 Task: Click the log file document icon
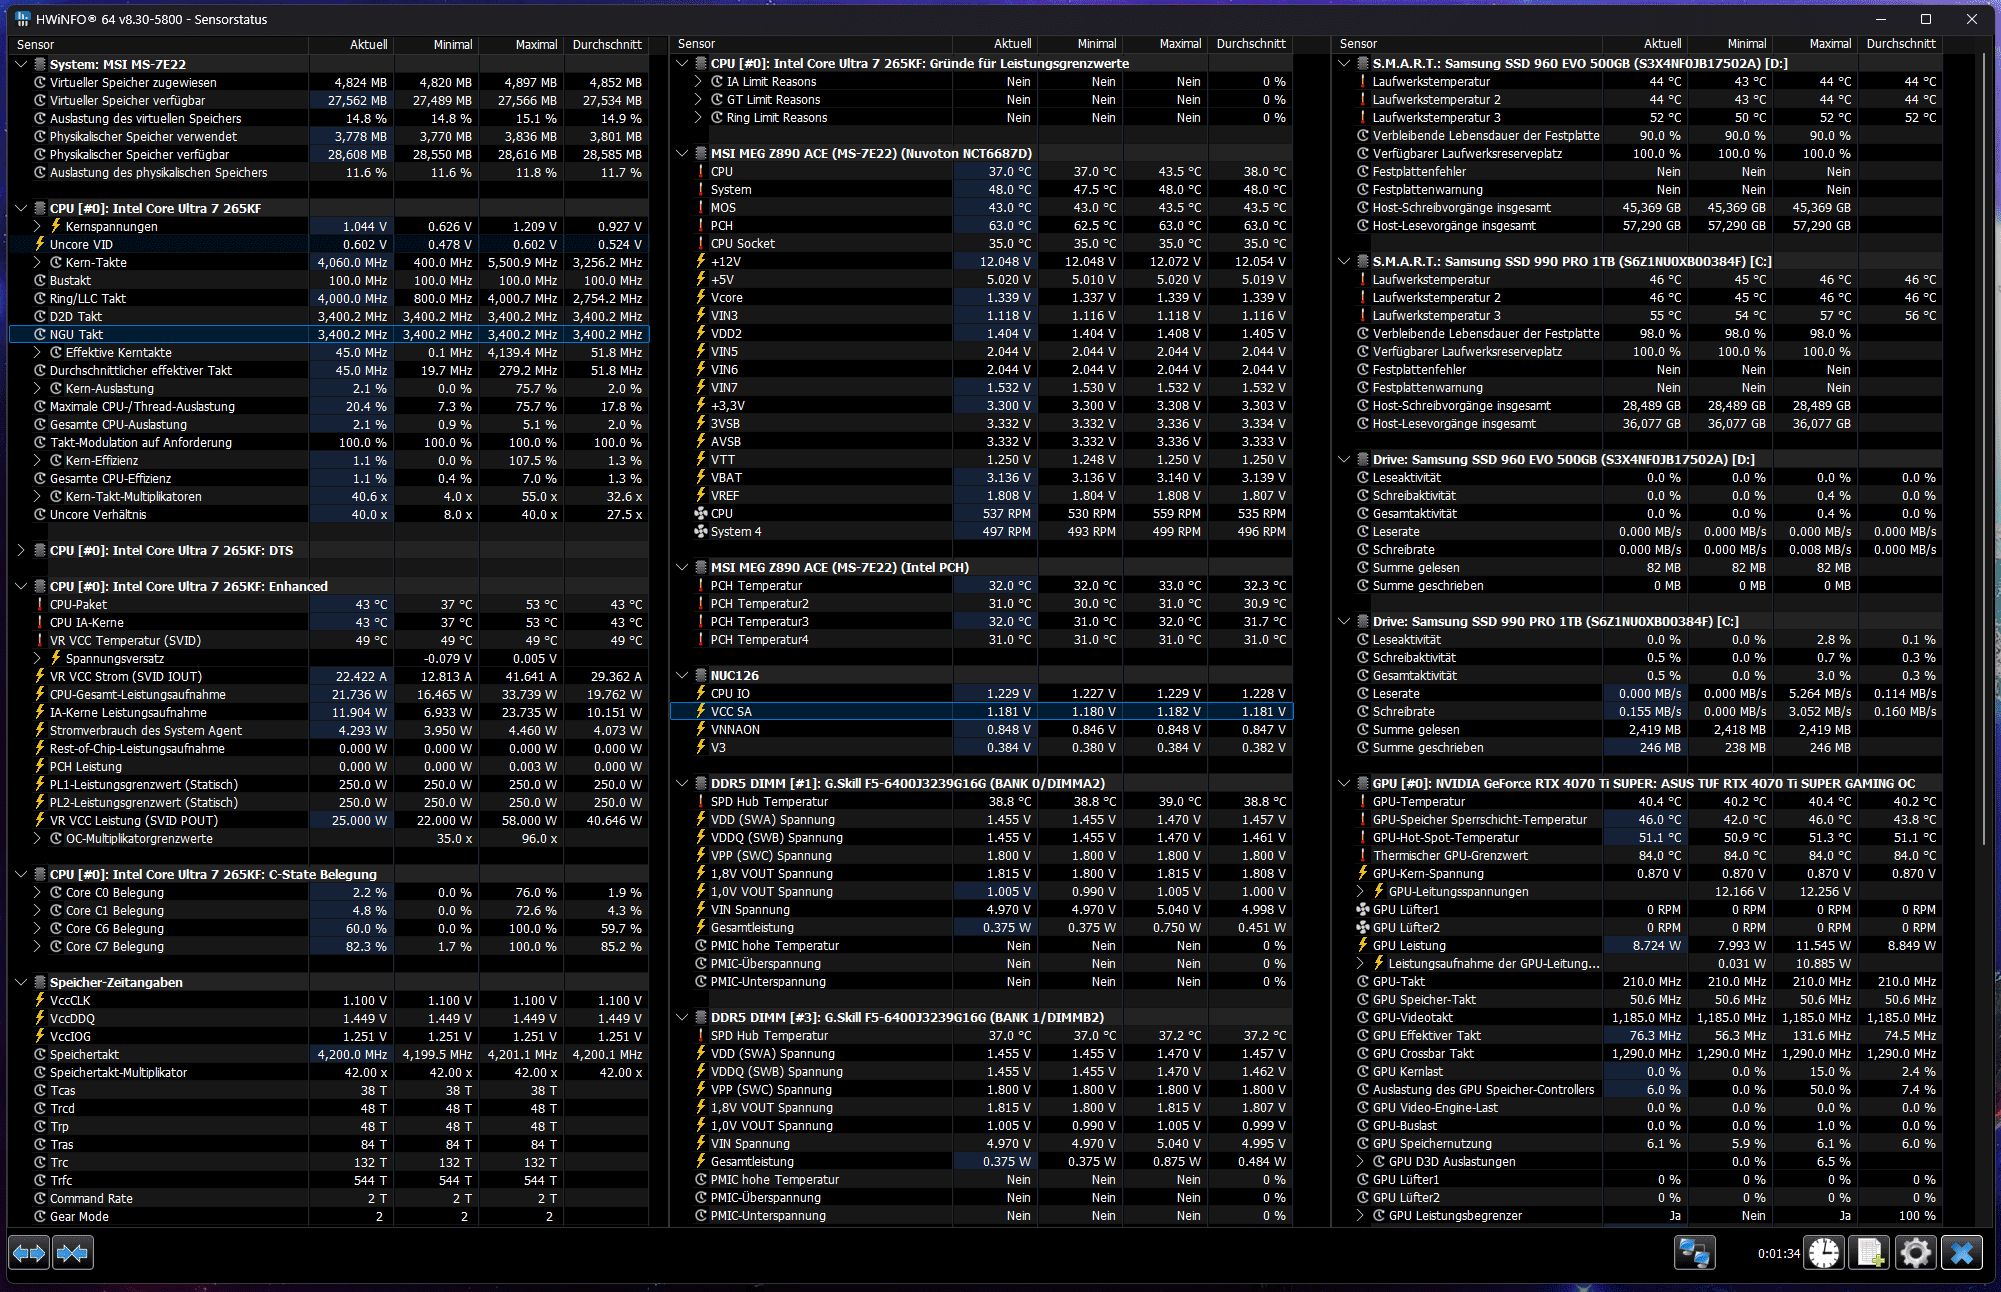point(1870,1252)
